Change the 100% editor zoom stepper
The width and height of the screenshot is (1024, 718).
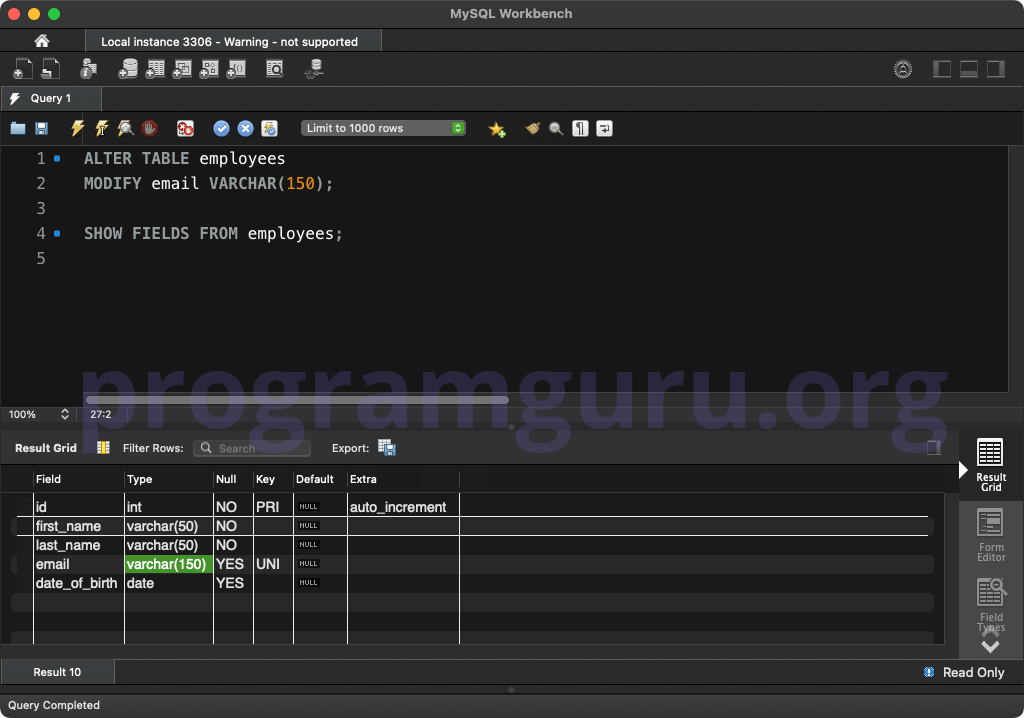[65, 414]
